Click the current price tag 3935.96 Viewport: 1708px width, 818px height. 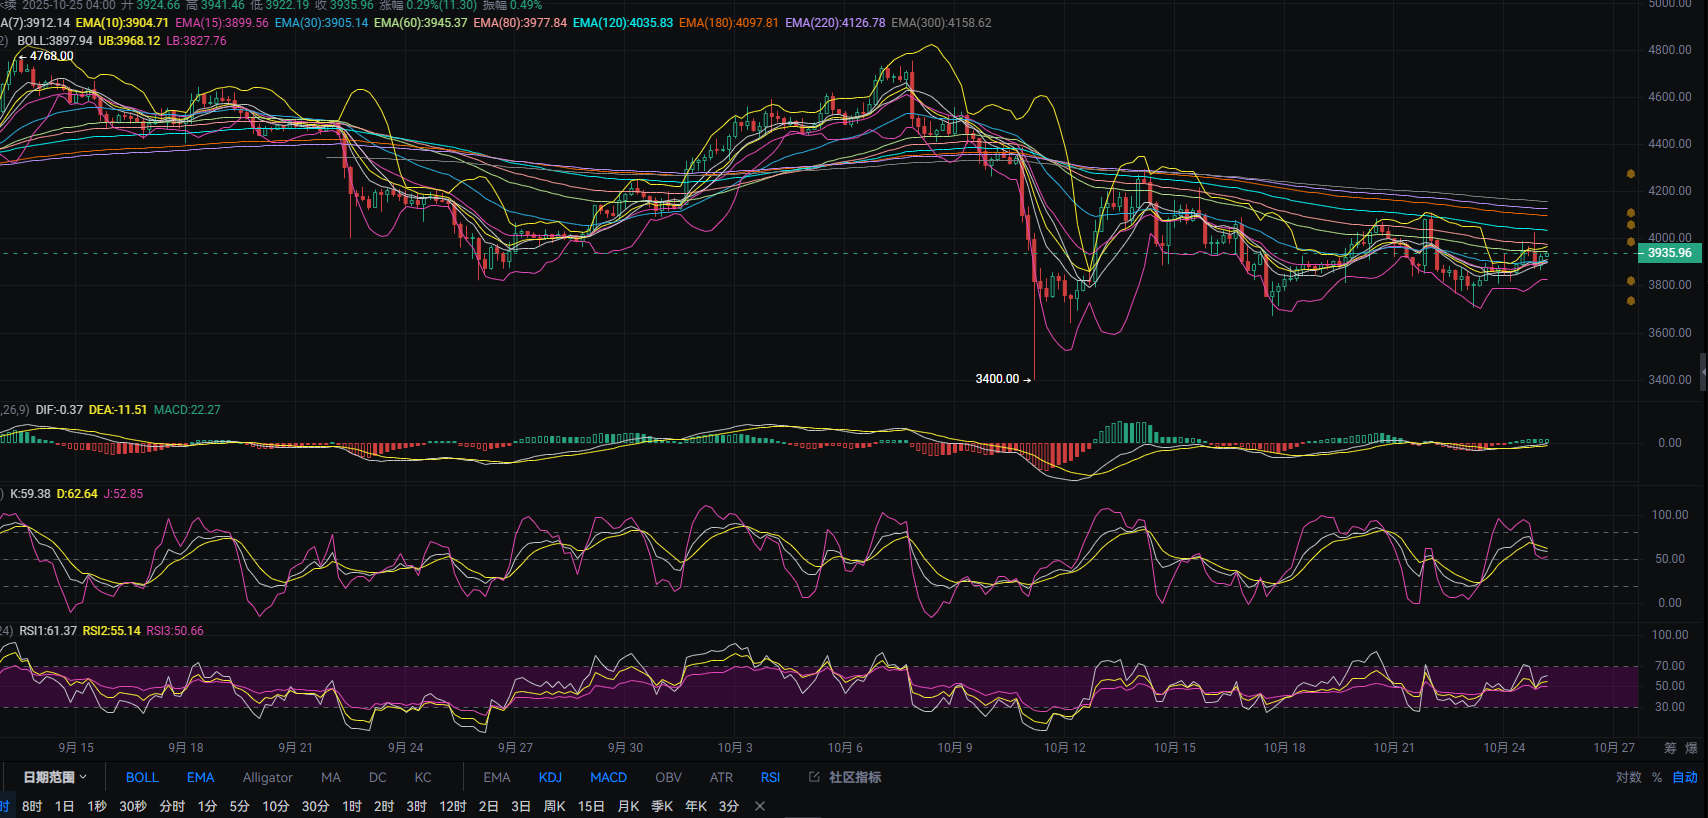pyautogui.click(x=1668, y=253)
